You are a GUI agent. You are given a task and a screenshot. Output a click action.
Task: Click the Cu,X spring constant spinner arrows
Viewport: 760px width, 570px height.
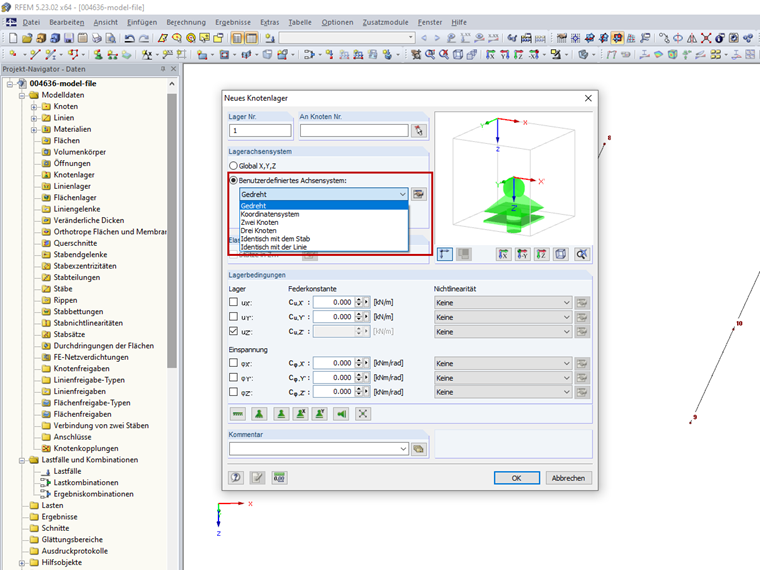pyautogui.click(x=359, y=302)
